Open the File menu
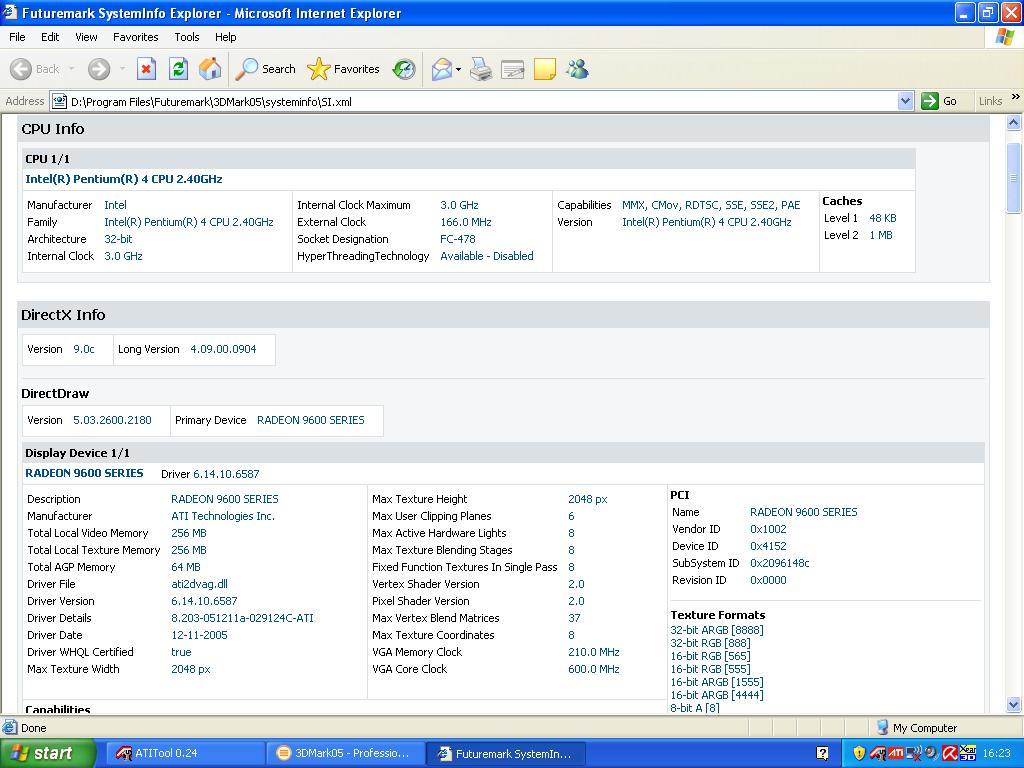 point(17,37)
